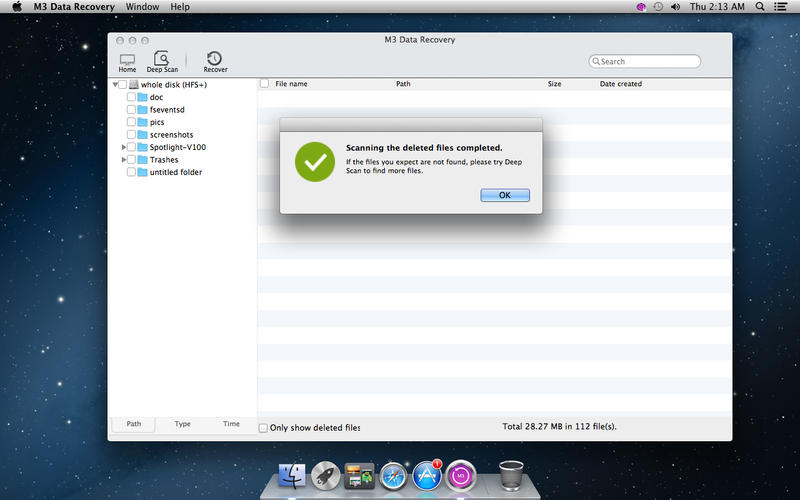Click the whole disk drive icon

(134, 85)
